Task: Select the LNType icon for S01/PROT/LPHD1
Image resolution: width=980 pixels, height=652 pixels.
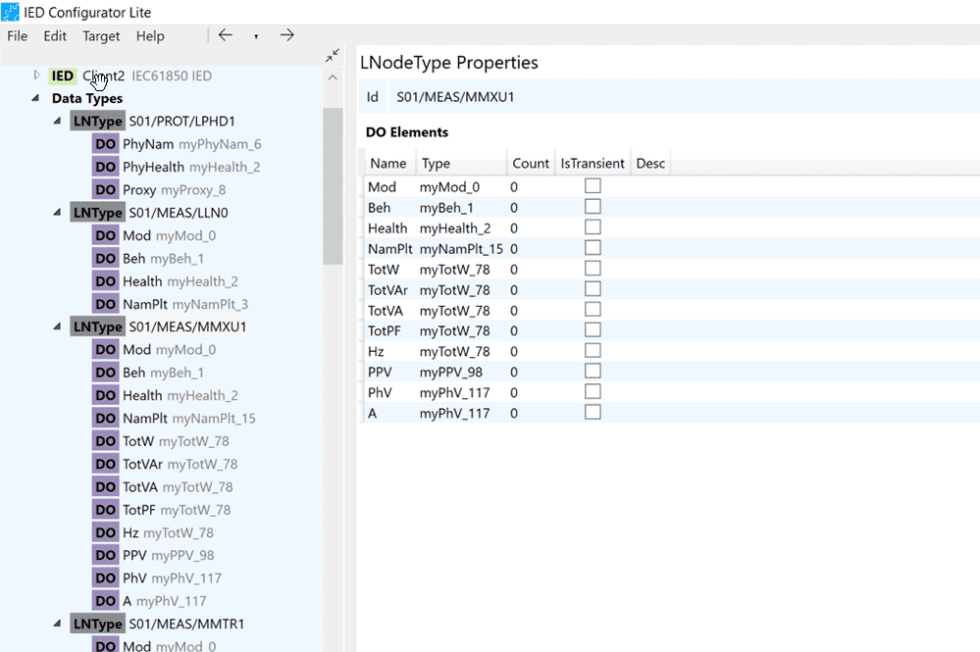Action: coord(97,120)
